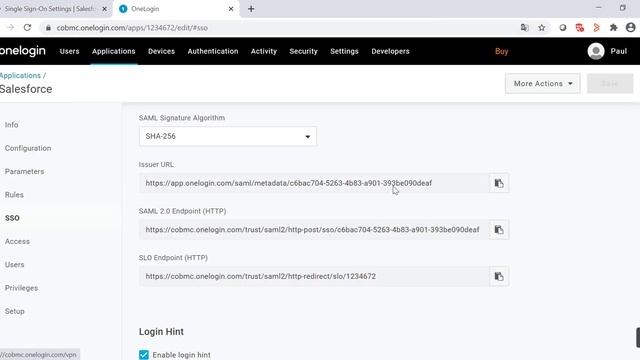Open the Activity menu

tap(264, 51)
